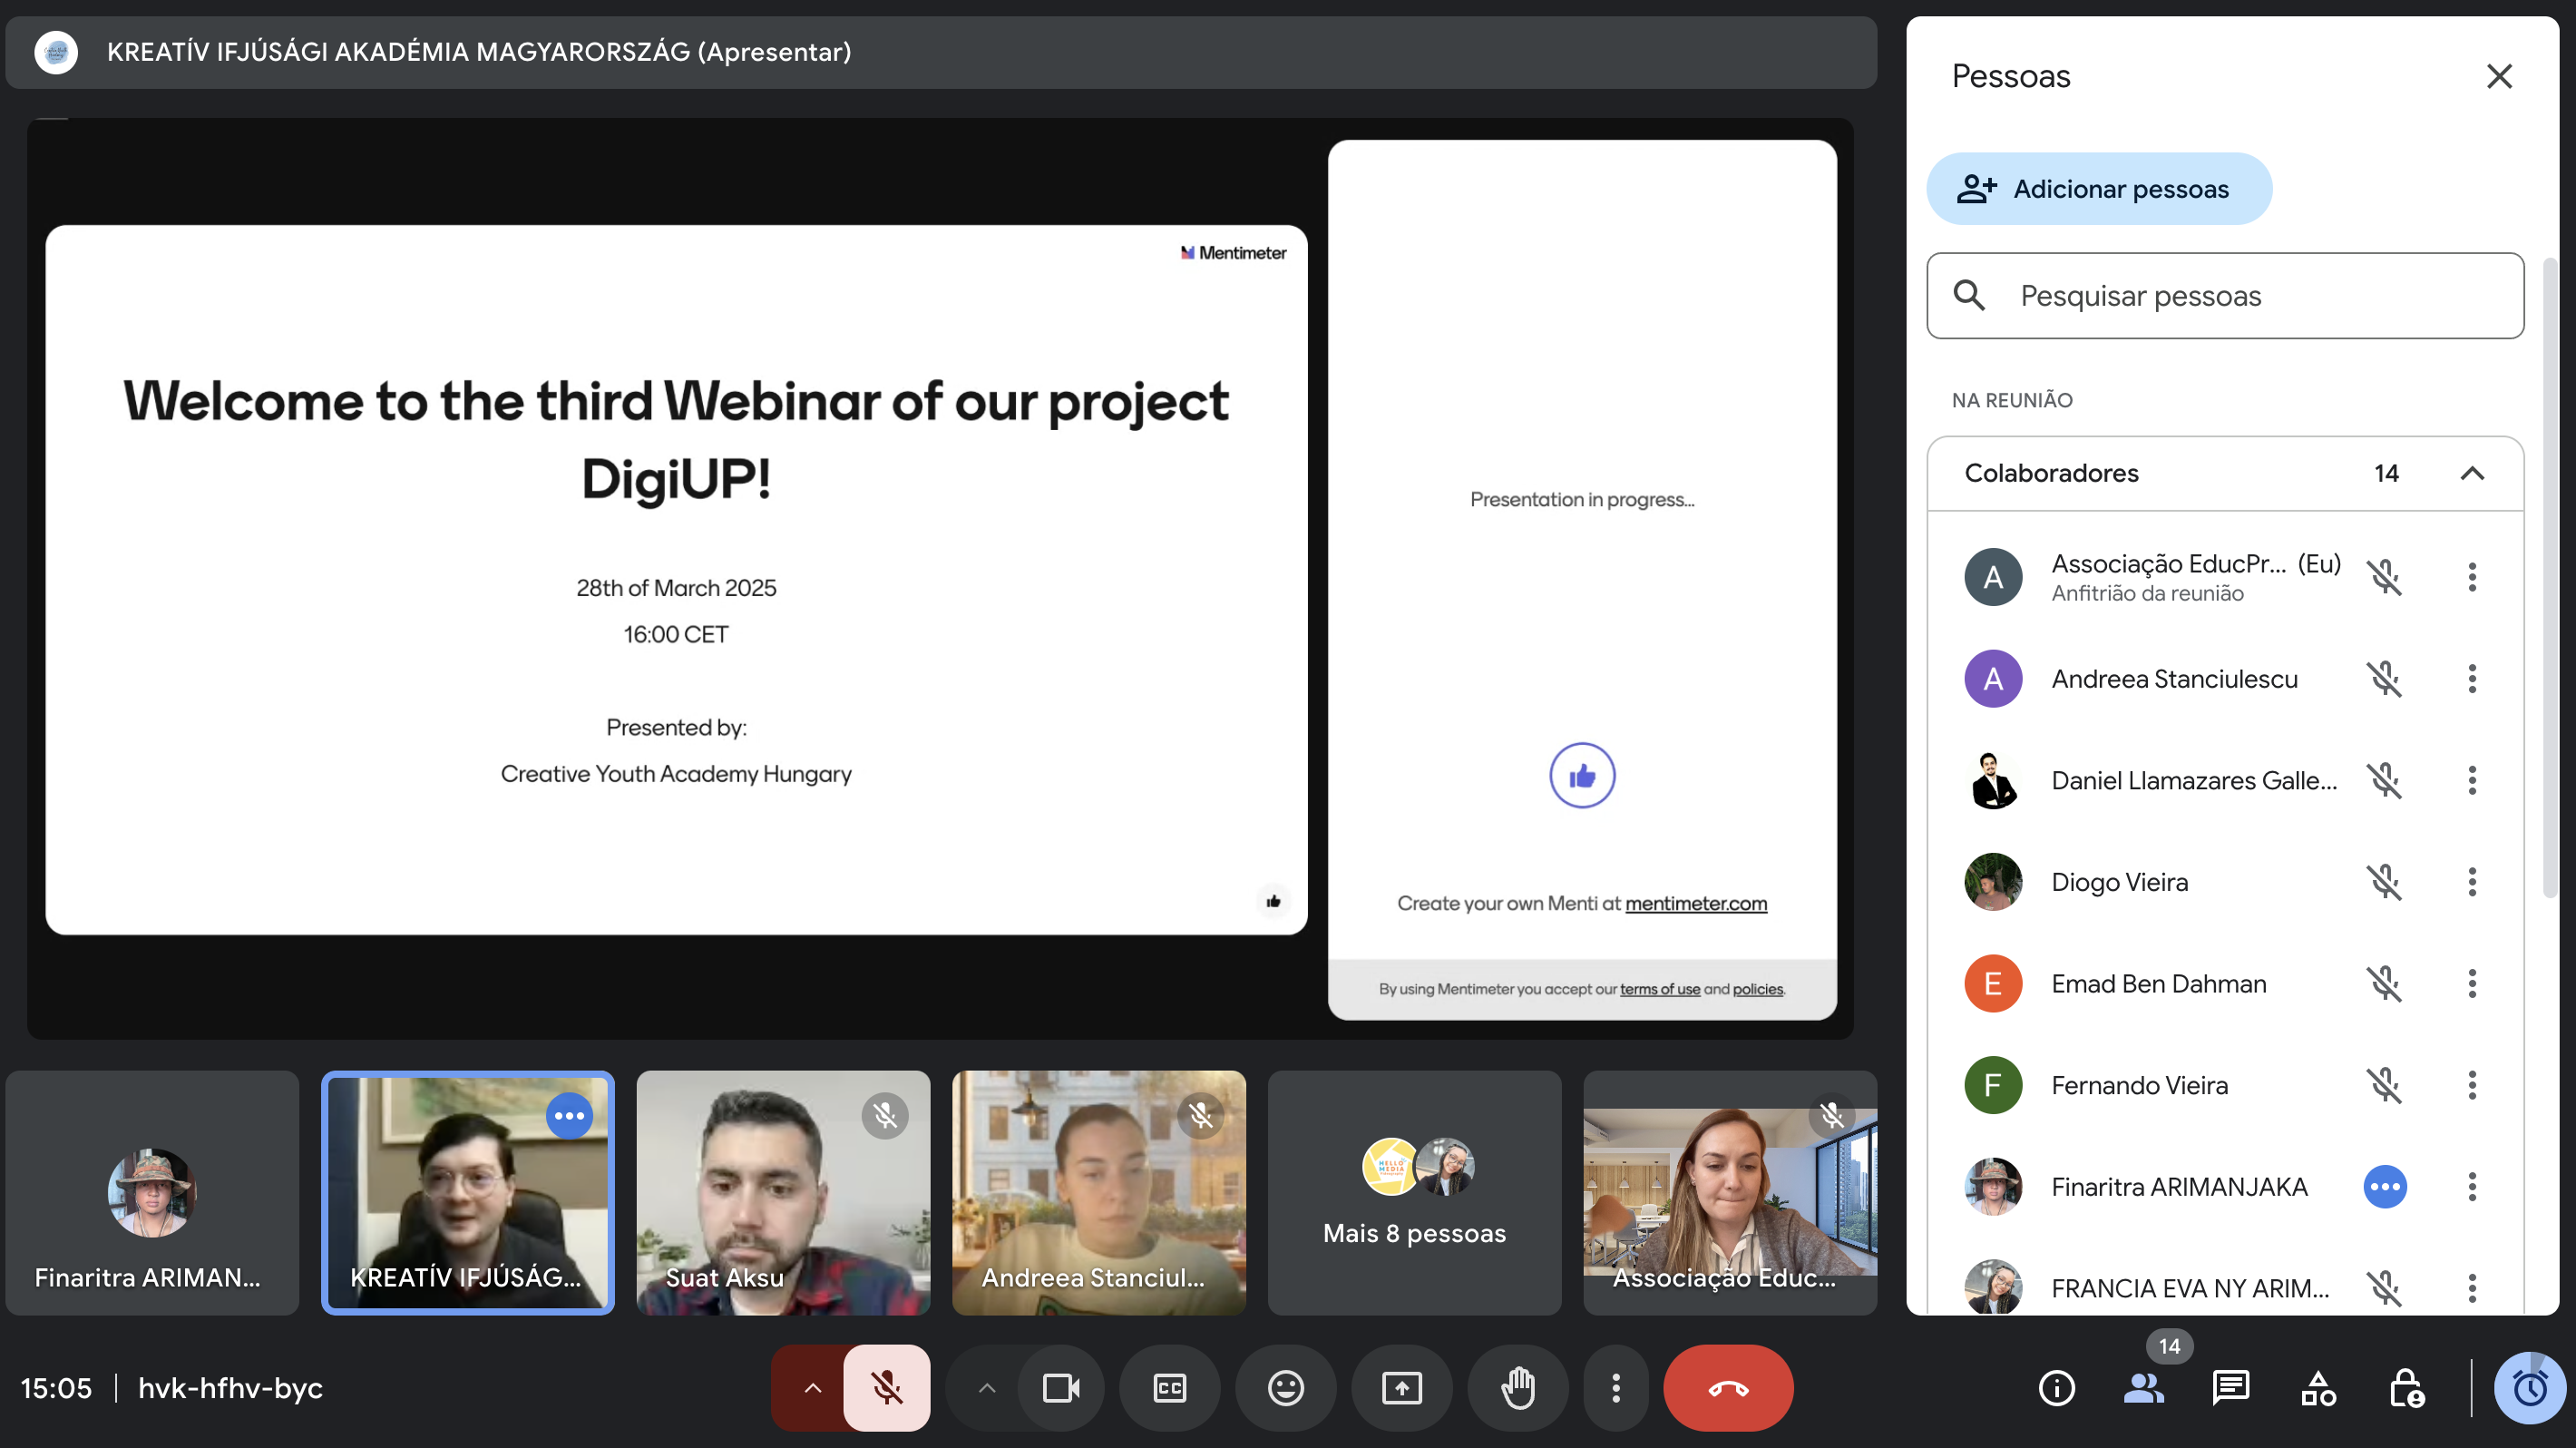
Task: Click muted mic icon for Emad Ben Dahman
Action: coord(2384,983)
